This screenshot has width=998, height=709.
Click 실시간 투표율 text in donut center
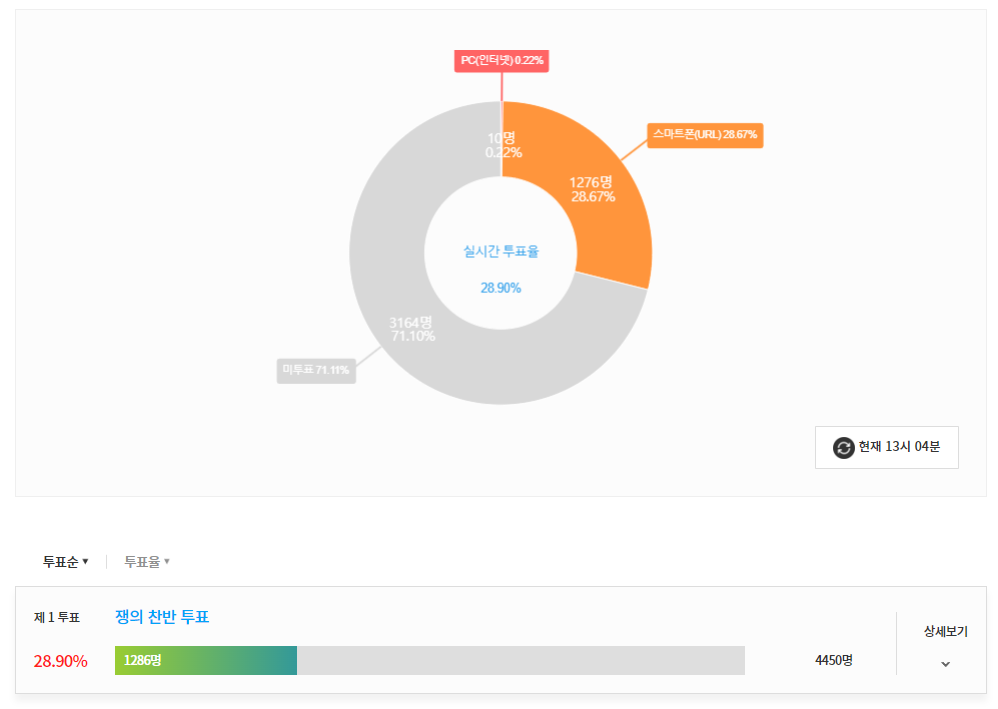tap(501, 252)
